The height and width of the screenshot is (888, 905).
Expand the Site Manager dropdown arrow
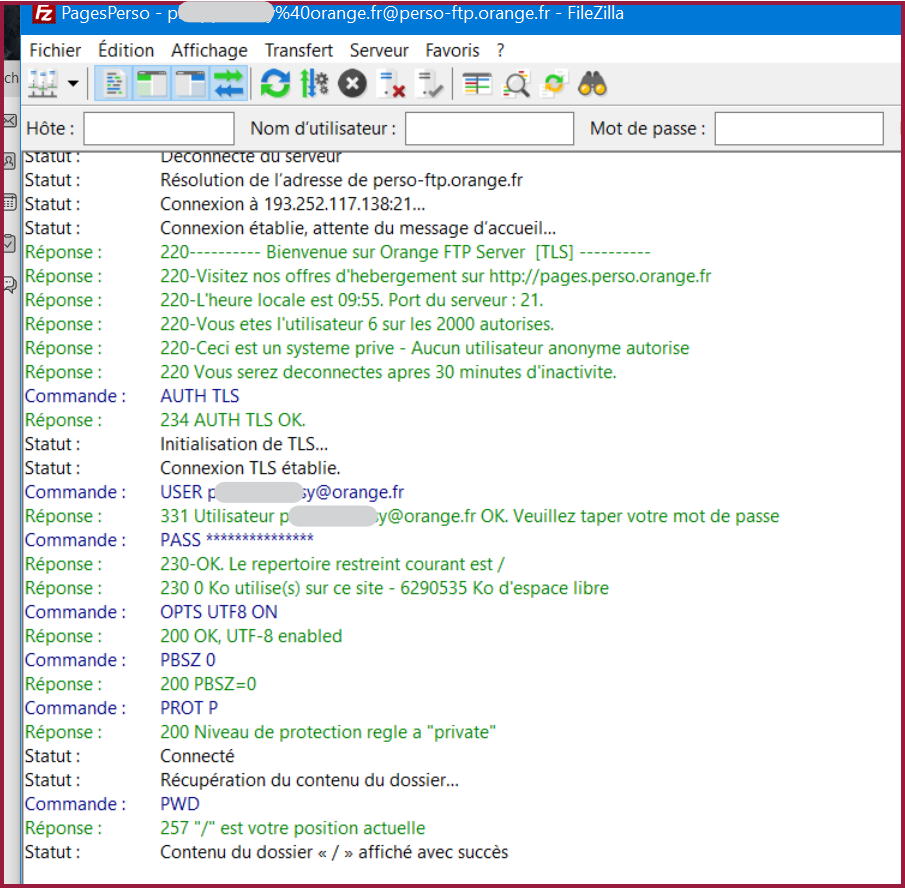click(x=73, y=85)
